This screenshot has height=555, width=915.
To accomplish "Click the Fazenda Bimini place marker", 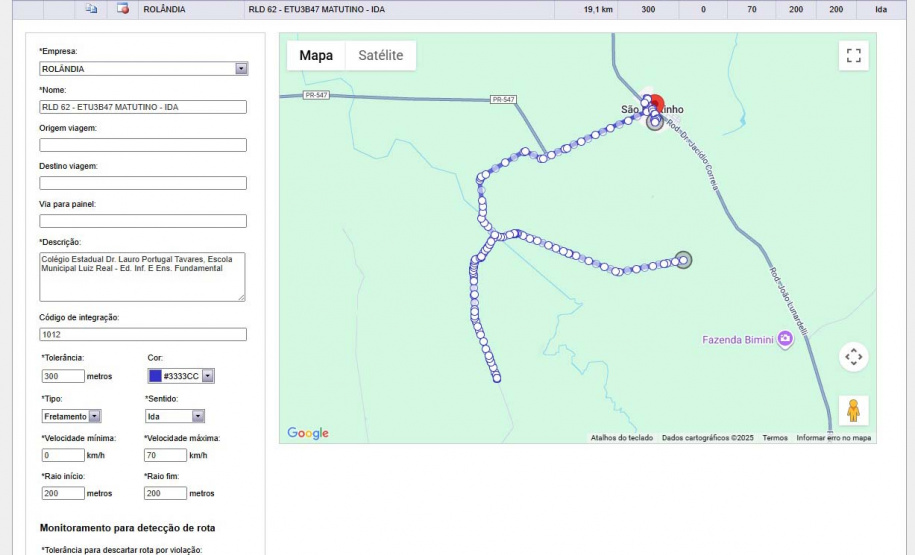I will (785, 340).
